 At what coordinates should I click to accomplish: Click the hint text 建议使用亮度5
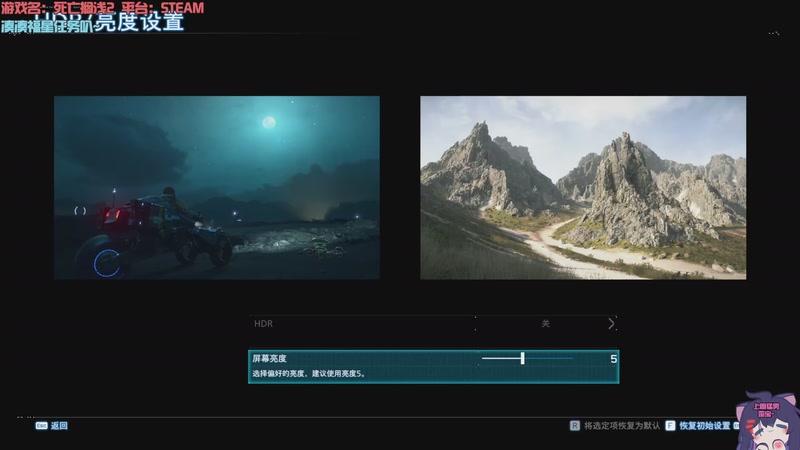[x=339, y=373]
